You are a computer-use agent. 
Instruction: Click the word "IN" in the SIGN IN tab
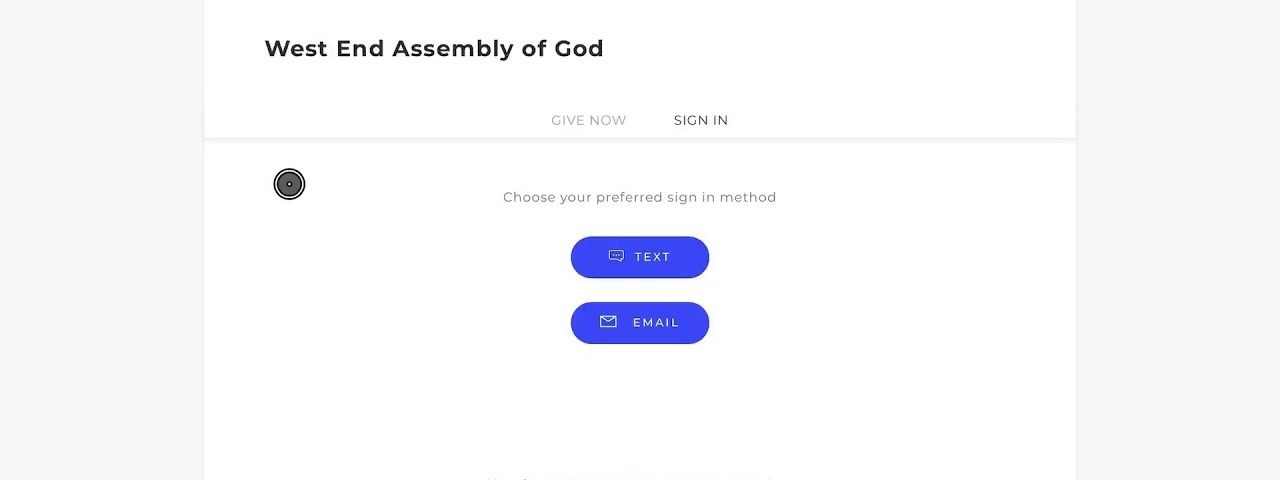click(719, 120)
